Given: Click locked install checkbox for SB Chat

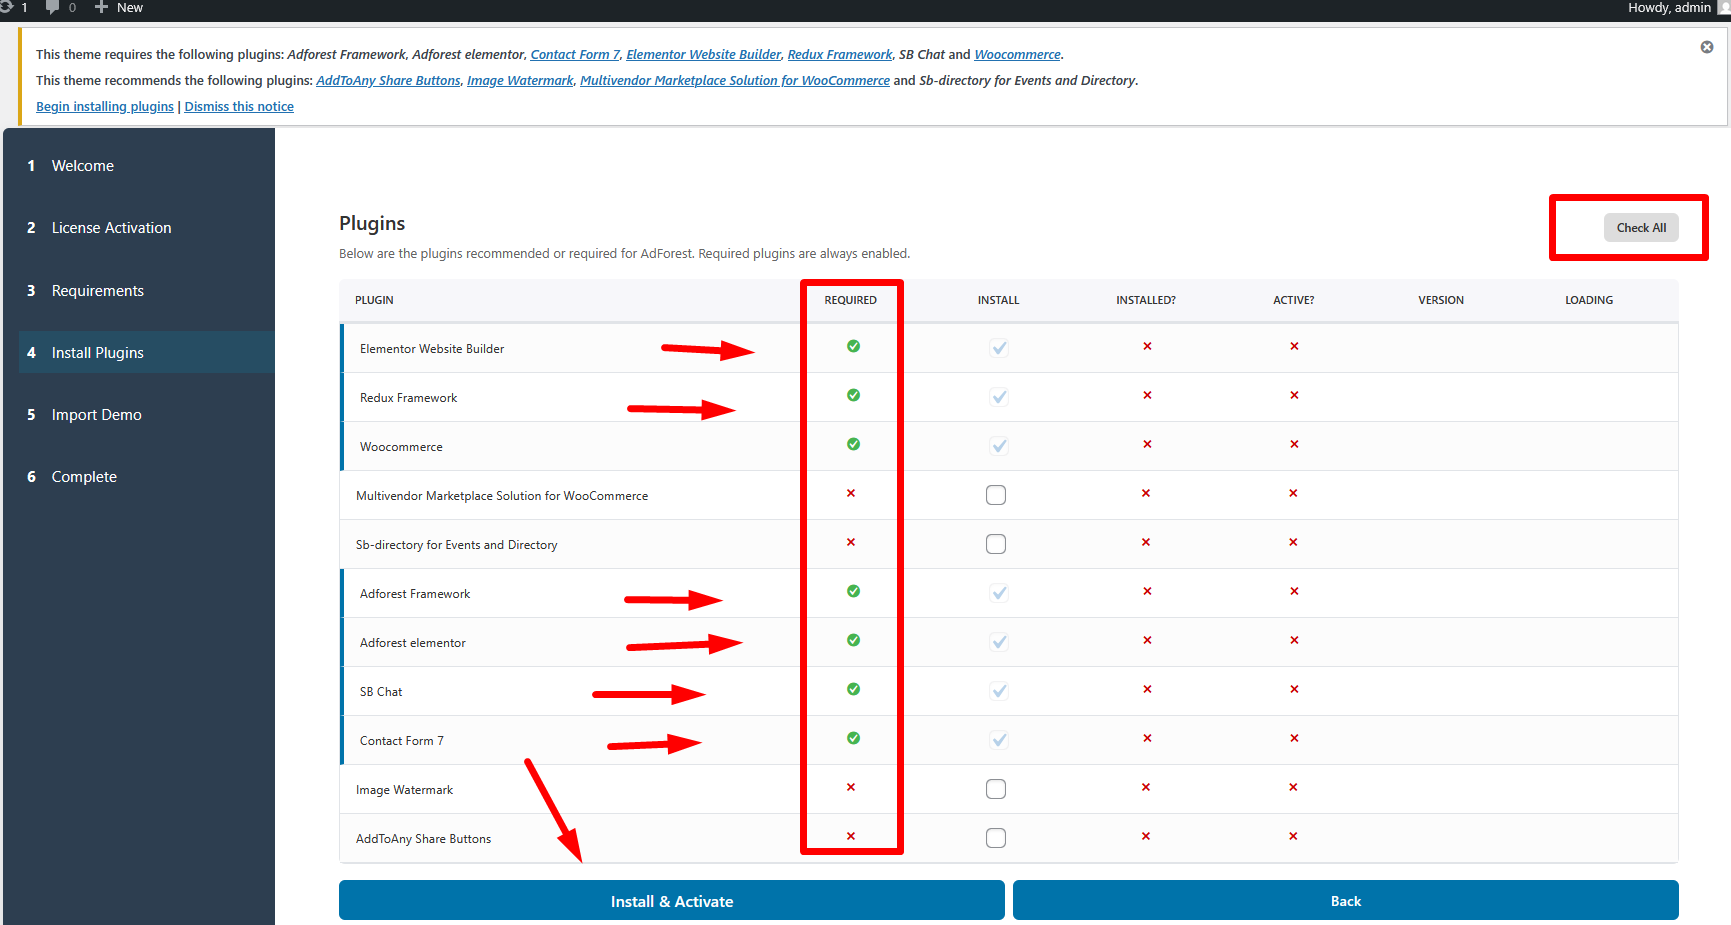Looking at the screenshot, I should point(999,691).
